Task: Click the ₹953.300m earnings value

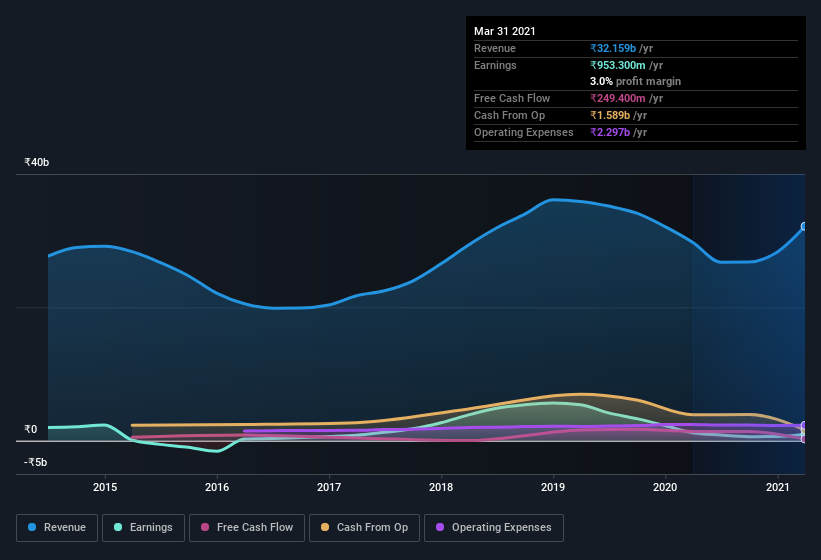Action: [618, 65]
